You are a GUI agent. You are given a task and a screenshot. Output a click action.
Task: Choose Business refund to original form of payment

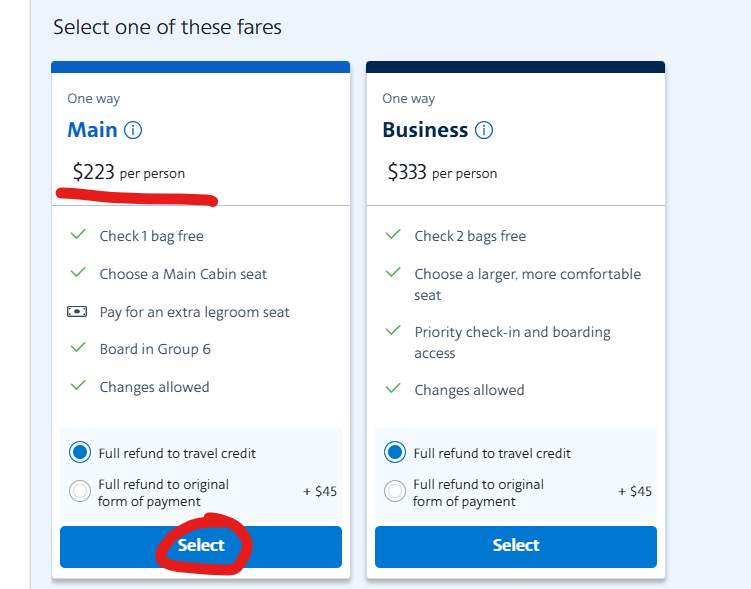(x=395, y=491)
